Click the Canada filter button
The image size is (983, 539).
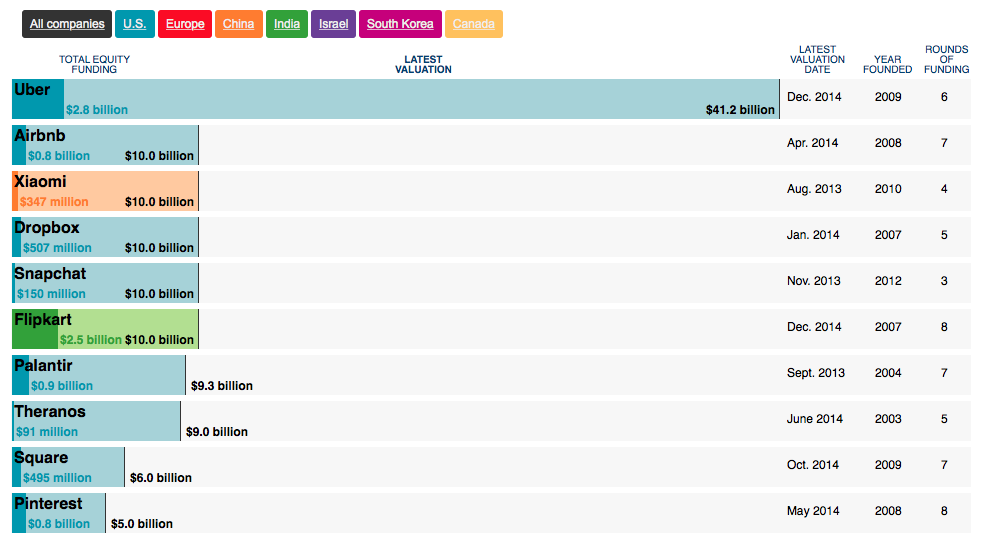(x=474, y=24)
